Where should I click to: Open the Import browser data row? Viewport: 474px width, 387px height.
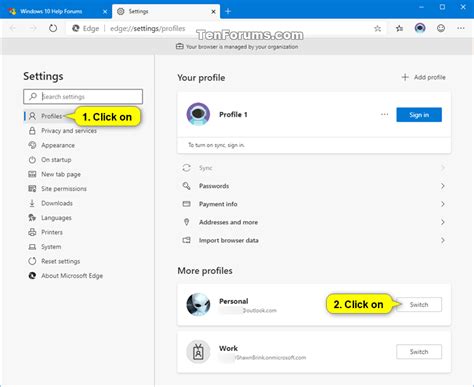coord(314,240)
